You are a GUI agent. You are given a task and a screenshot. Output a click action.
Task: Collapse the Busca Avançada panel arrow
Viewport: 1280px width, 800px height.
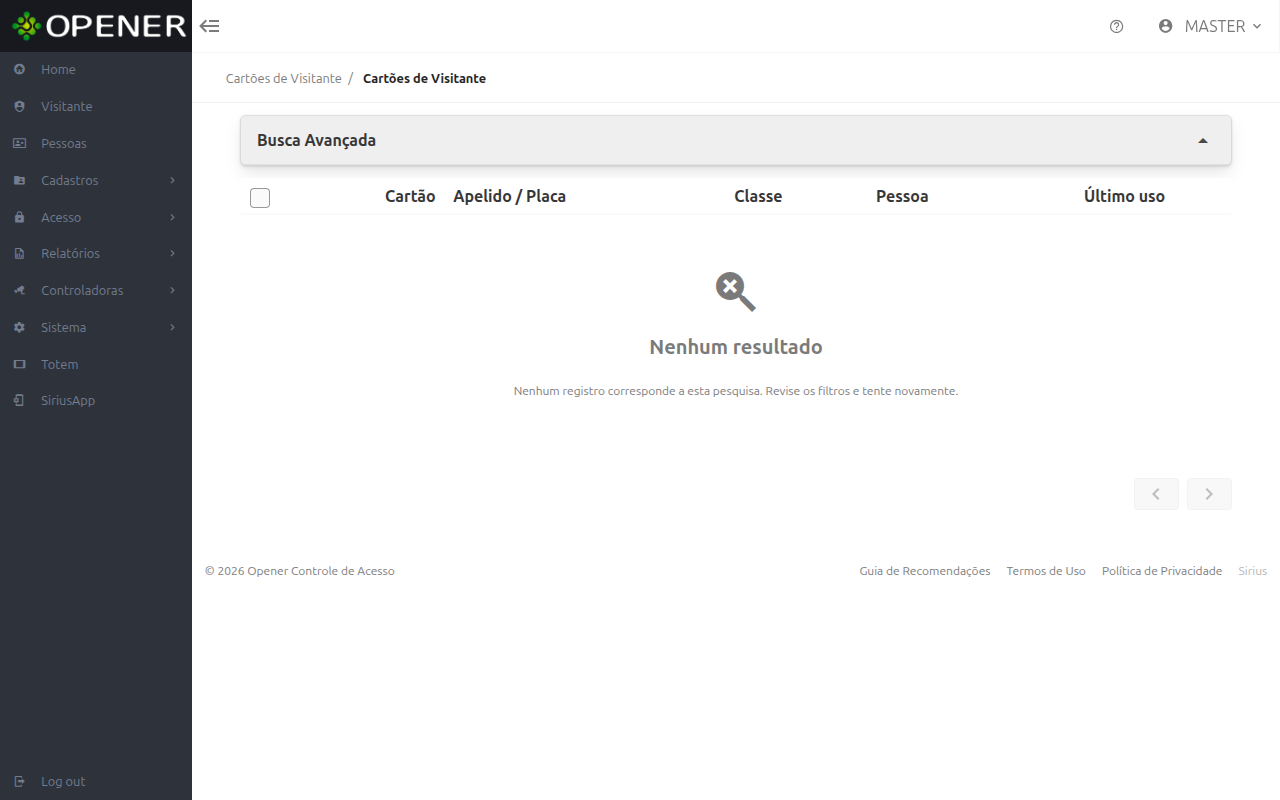pos(1203,141)
